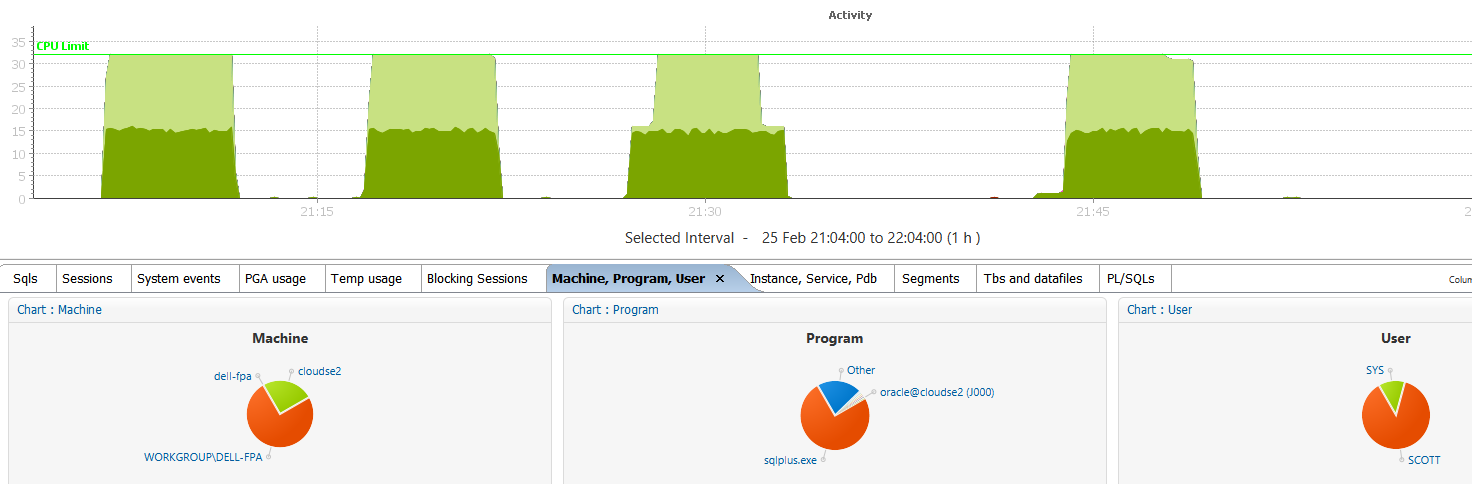The image size is (1472, 484).
Task: Select the System events tab
Action: [179, 279]
